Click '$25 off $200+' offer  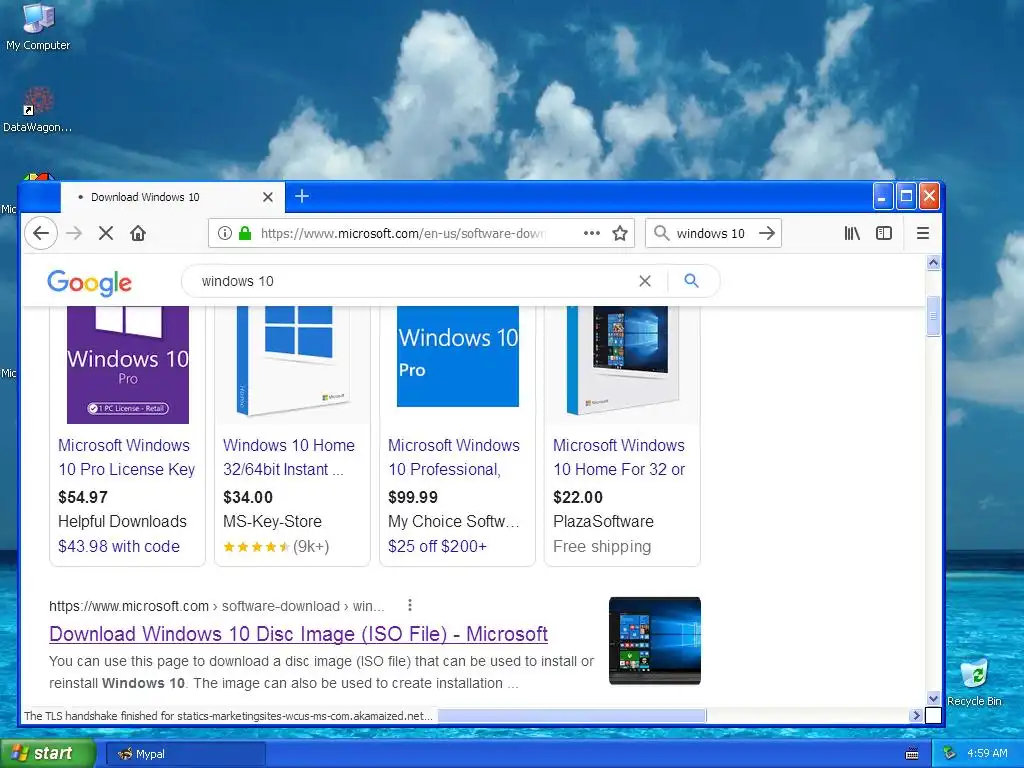point(438,546)
